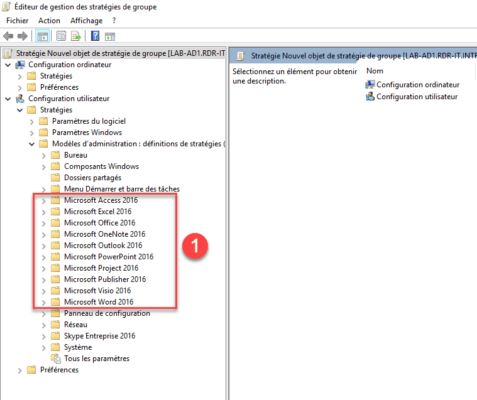Image resolution: width=477 pixels, height=400 pixels.
Task: Click the Microsoft Access 2016 folder icon
Action: [55, 200]
